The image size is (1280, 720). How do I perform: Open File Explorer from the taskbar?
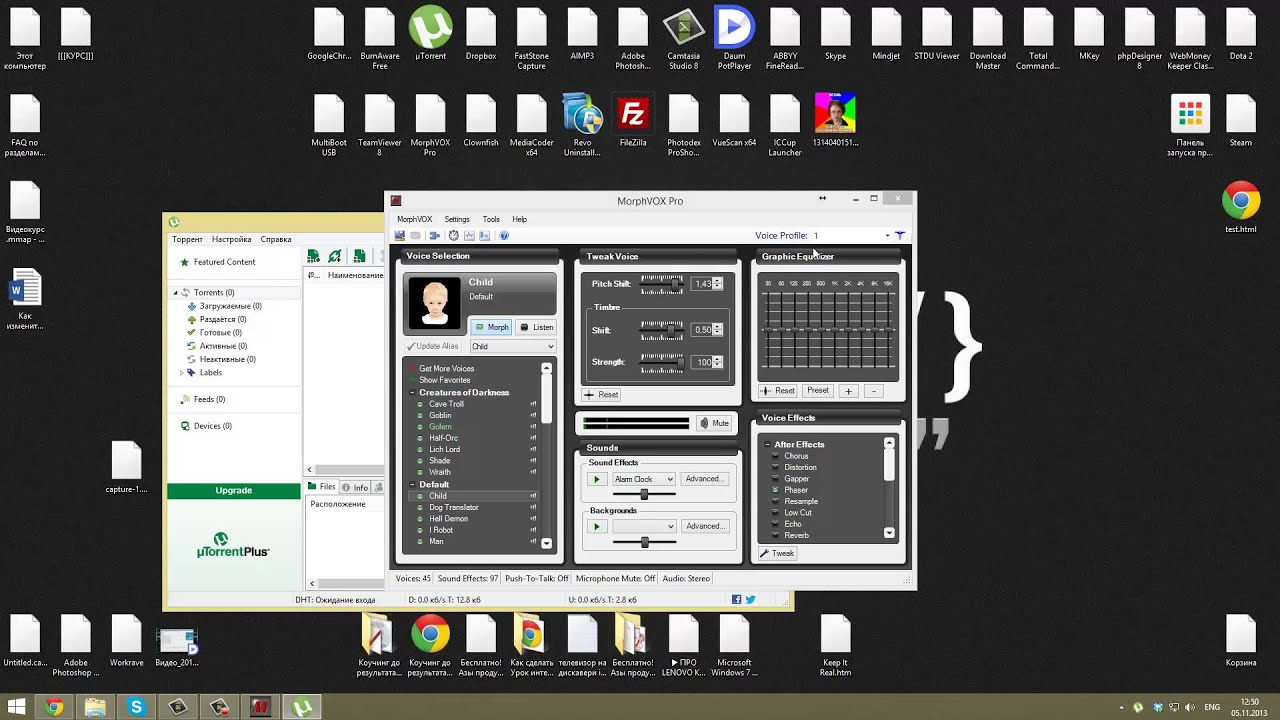95,707
